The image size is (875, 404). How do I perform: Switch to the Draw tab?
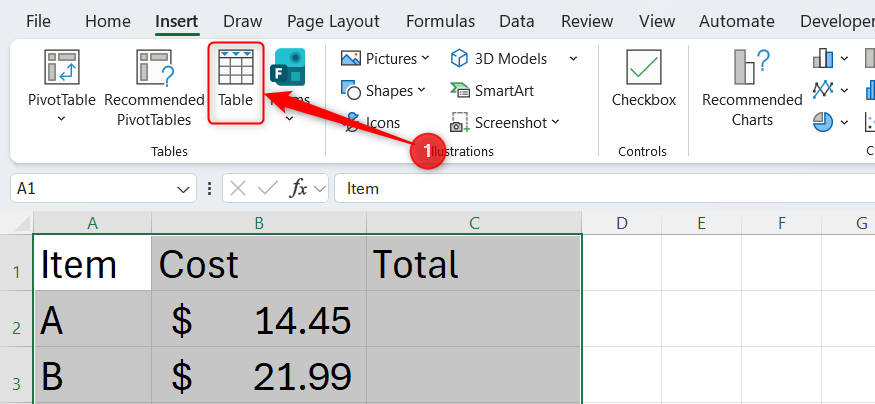pyautogui.click(x=242, y=21)
